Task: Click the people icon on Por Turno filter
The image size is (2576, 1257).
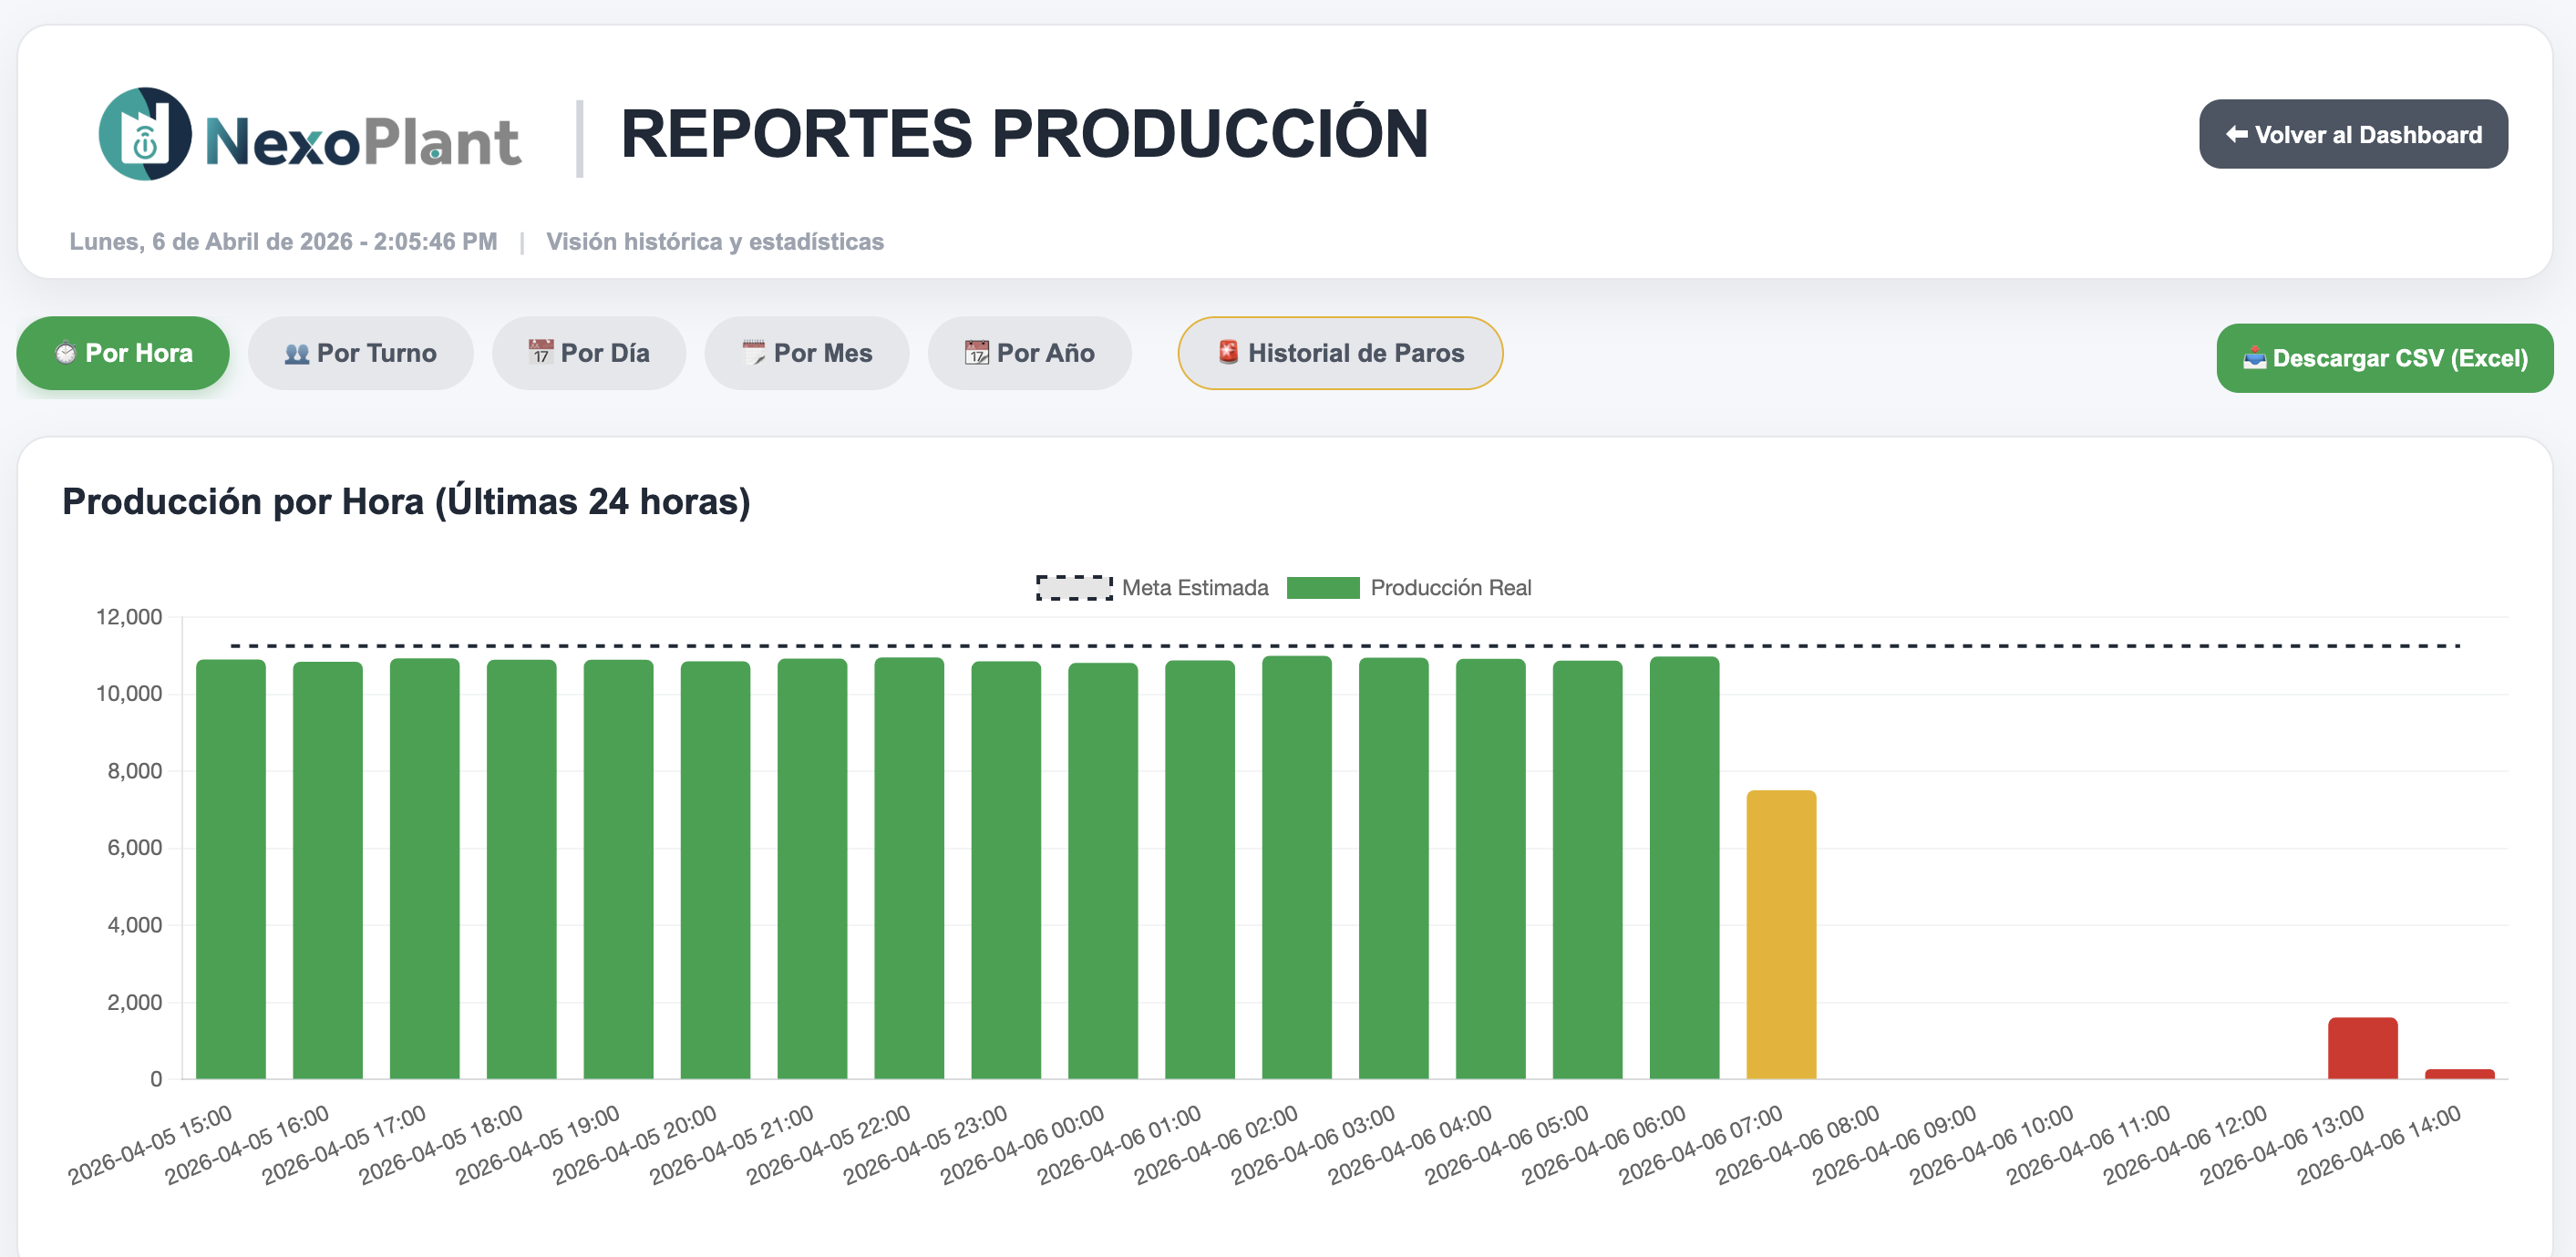Action: (x=296, y=352)
